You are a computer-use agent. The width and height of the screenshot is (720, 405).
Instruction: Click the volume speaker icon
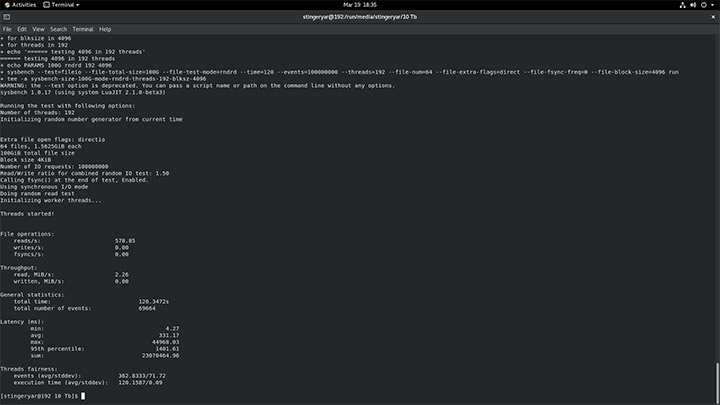coord(692,5)
